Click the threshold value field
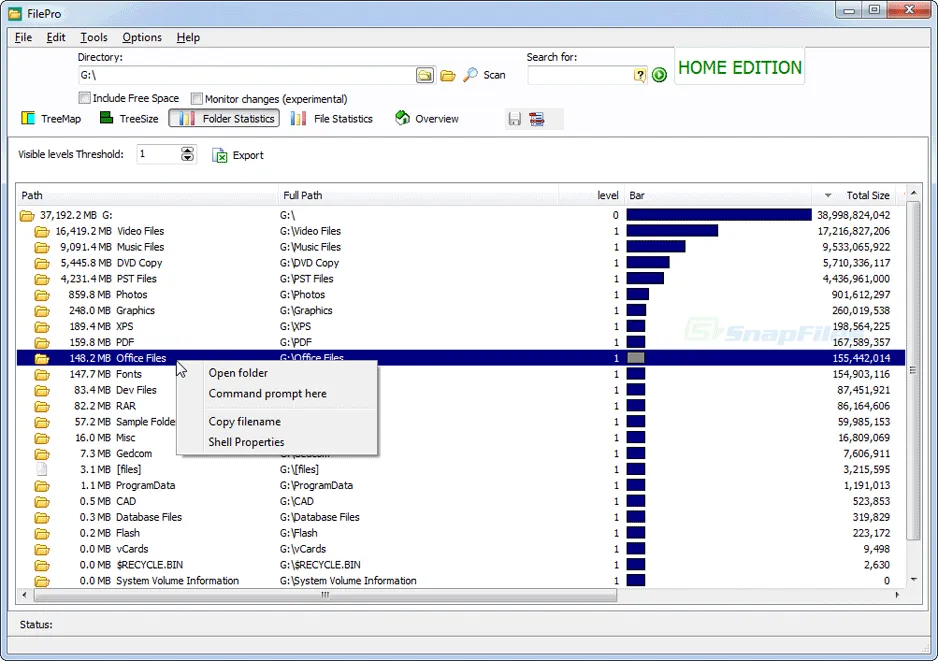Screen dimensions: 938x661 tap(159, 154)
